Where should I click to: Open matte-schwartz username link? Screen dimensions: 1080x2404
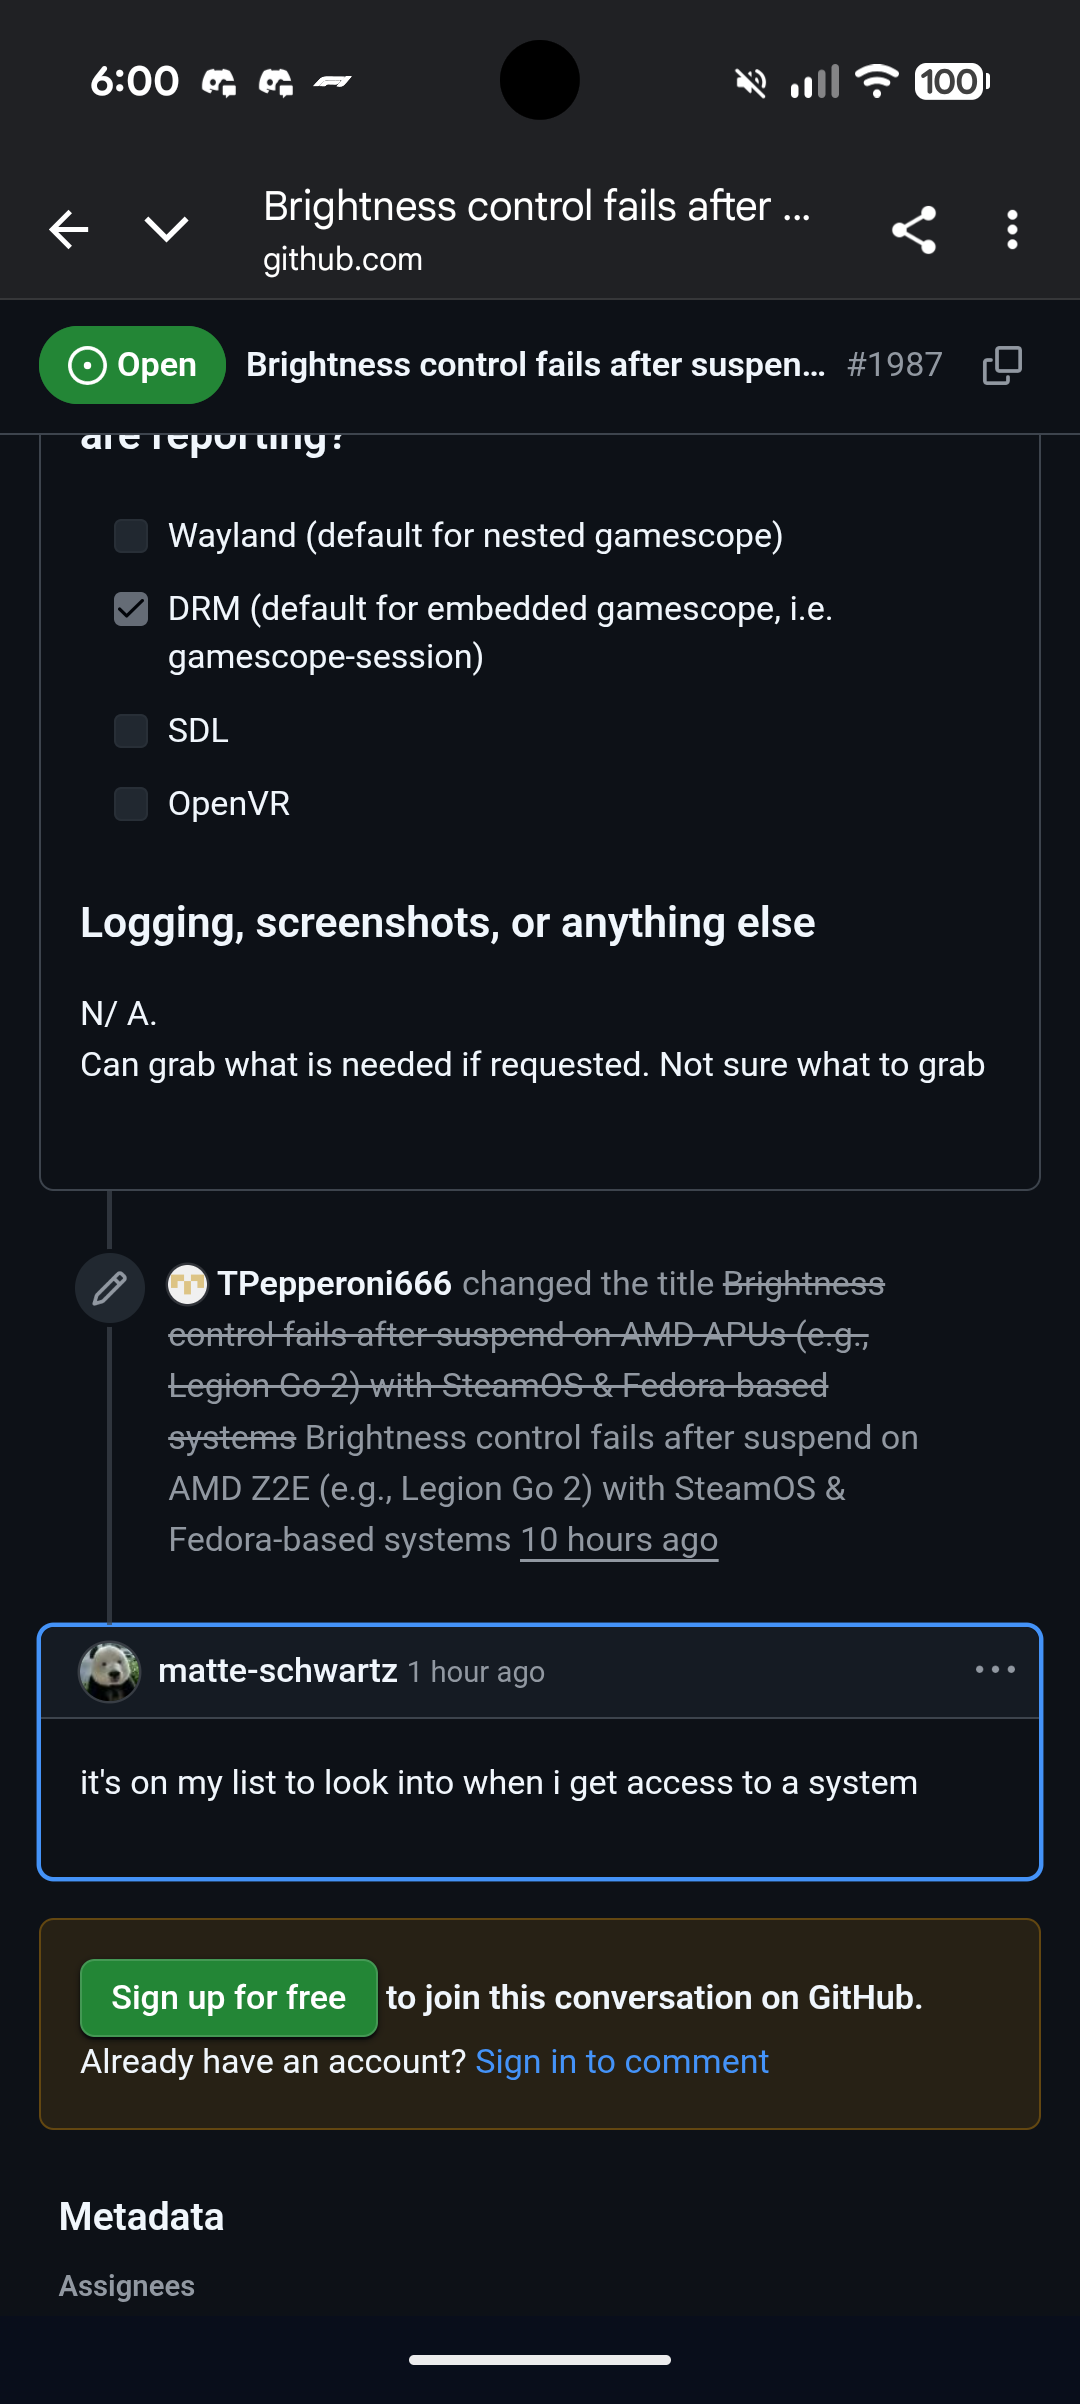[x=278, y=1671]
